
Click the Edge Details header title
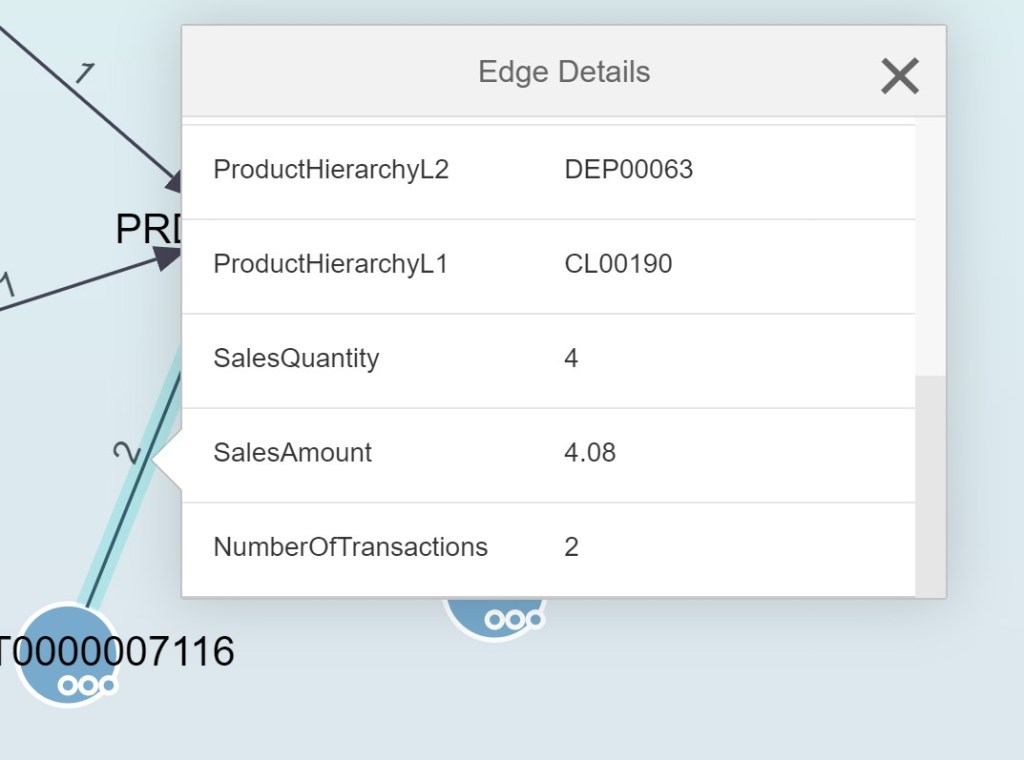[563, 72]
